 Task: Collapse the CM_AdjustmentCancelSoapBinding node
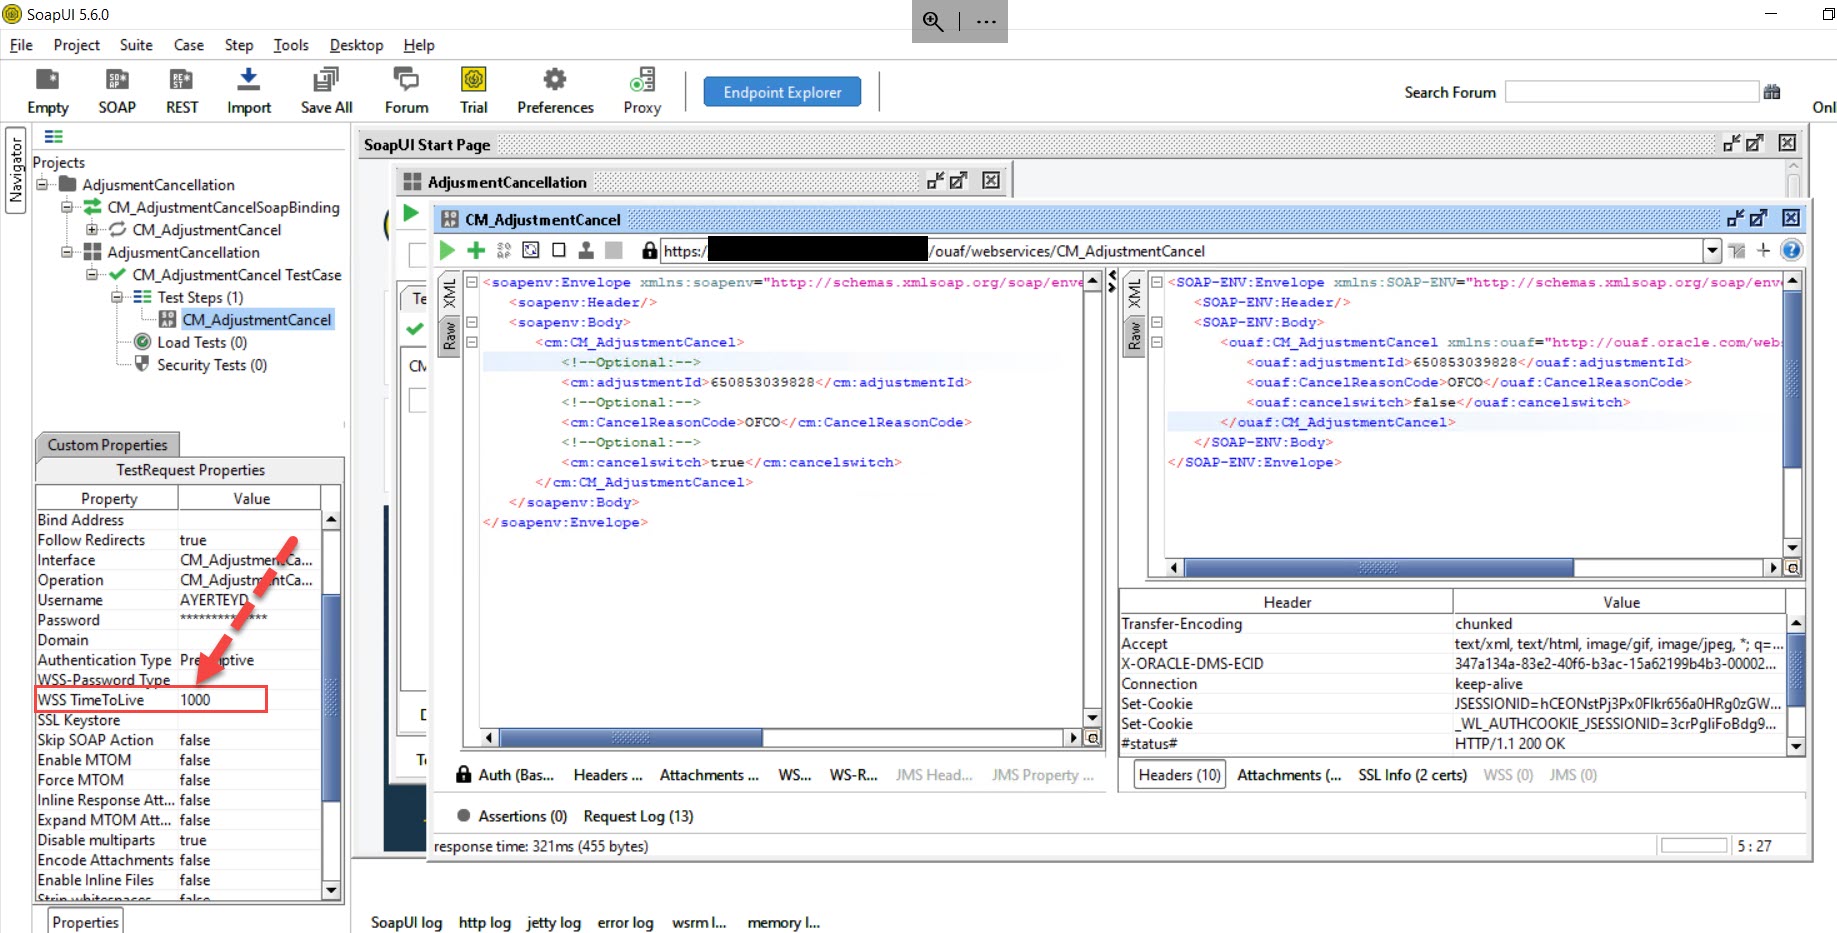click(66, 207)
